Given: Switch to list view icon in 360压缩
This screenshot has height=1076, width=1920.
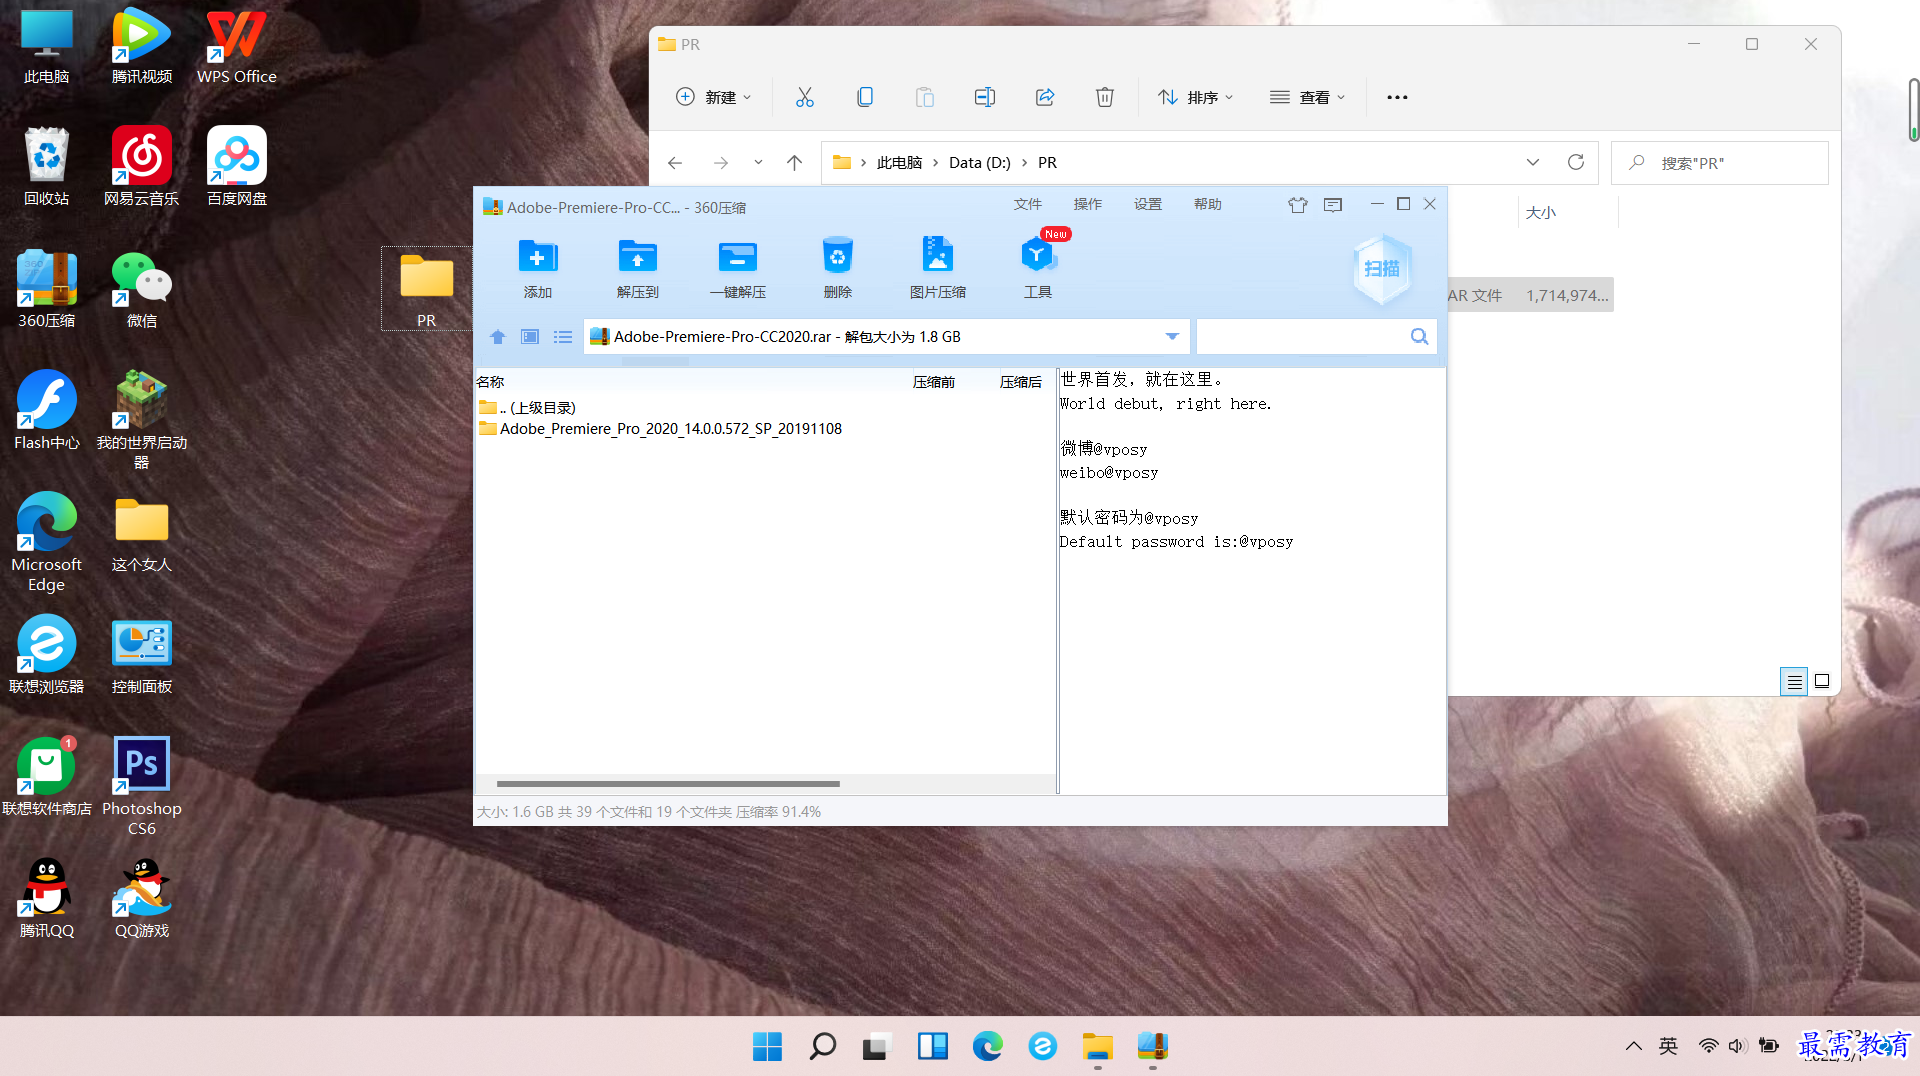Looking at the screenshot, I should click(563, 337).
